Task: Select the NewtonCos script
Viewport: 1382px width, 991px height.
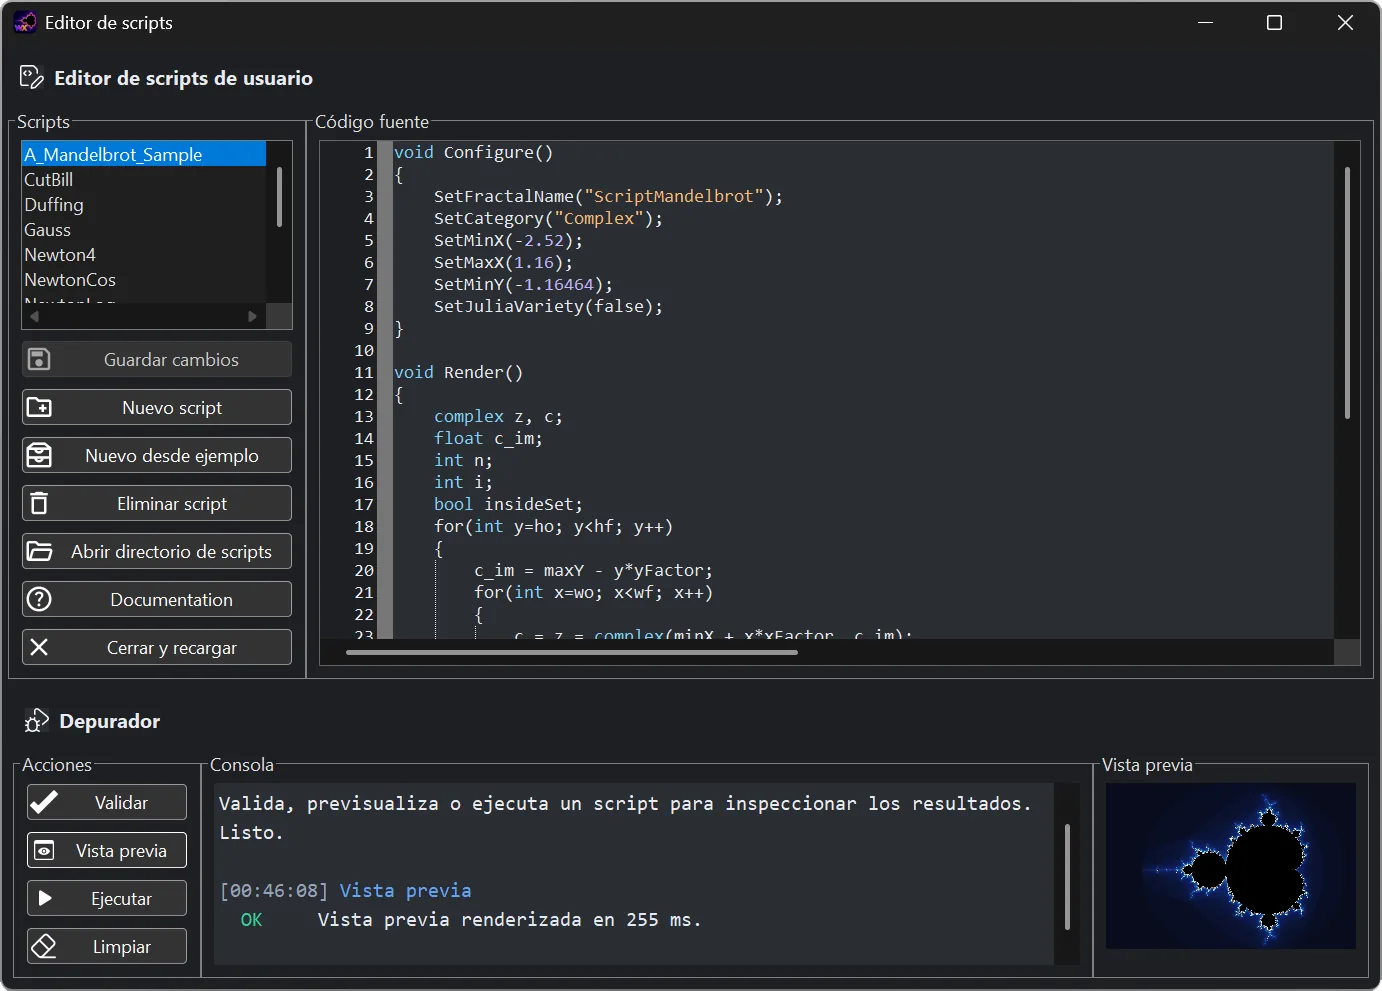Action: (144, 279)
